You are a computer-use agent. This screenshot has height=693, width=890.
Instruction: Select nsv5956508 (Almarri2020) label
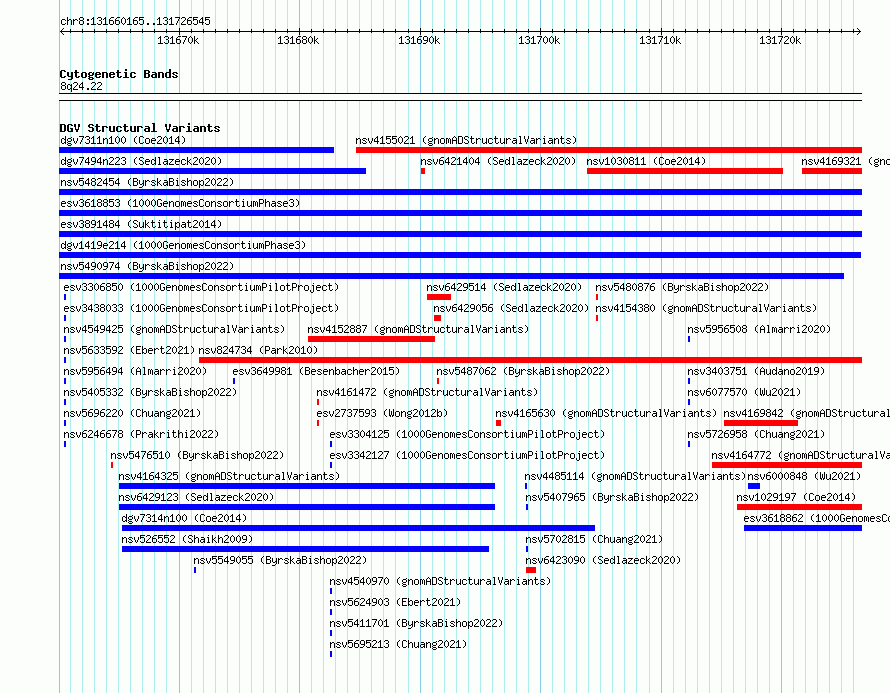point(758,329)
